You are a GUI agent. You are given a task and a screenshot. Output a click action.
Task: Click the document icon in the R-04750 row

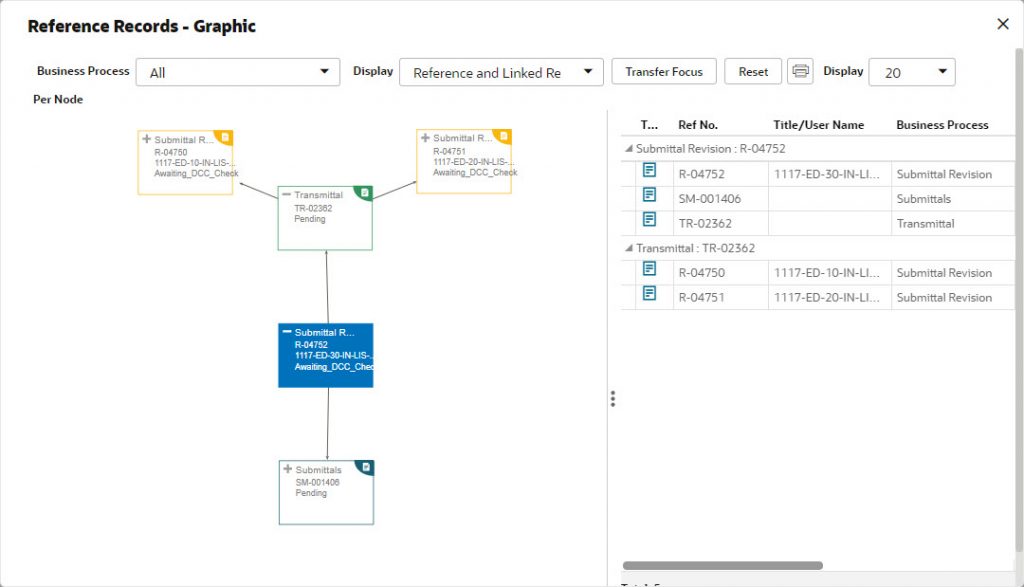pos(650,269)
